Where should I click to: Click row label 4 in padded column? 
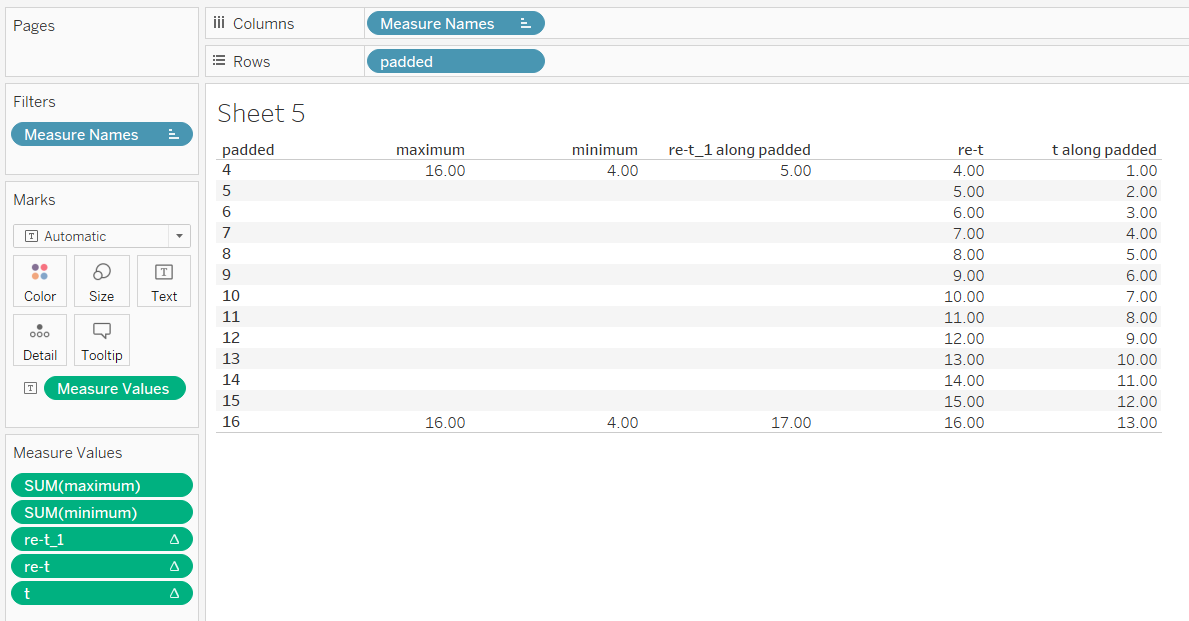click(x=226, y=170)
